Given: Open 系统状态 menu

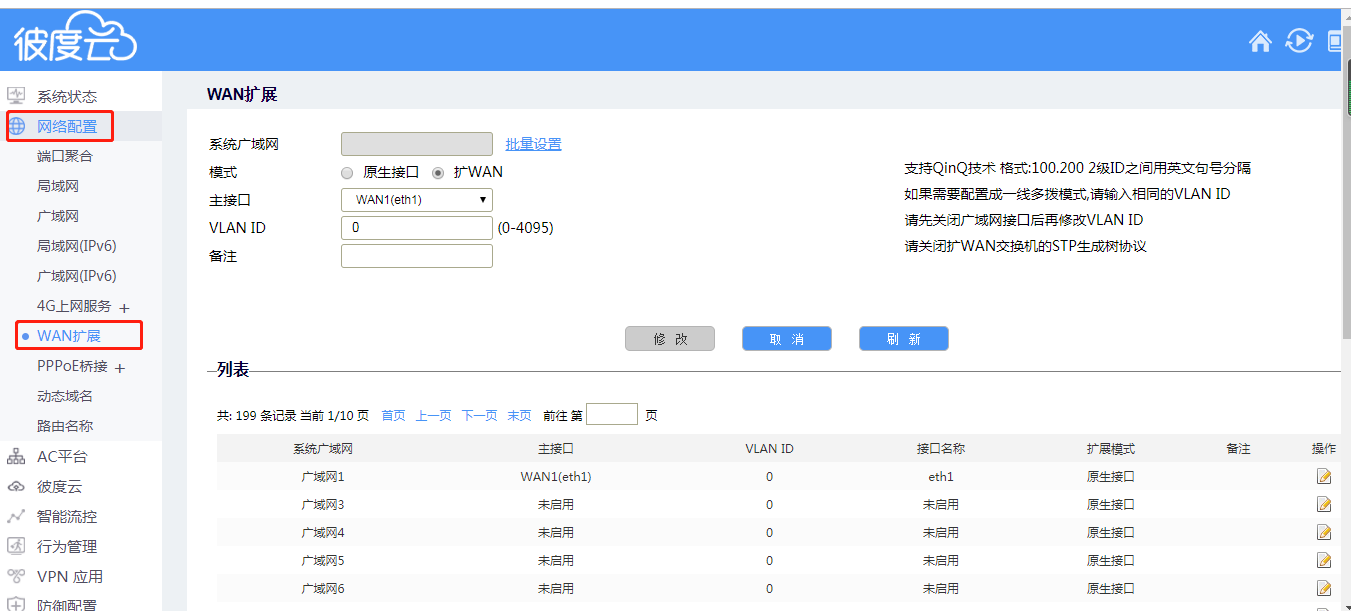Looking at the screenshot, I should 67,97.
